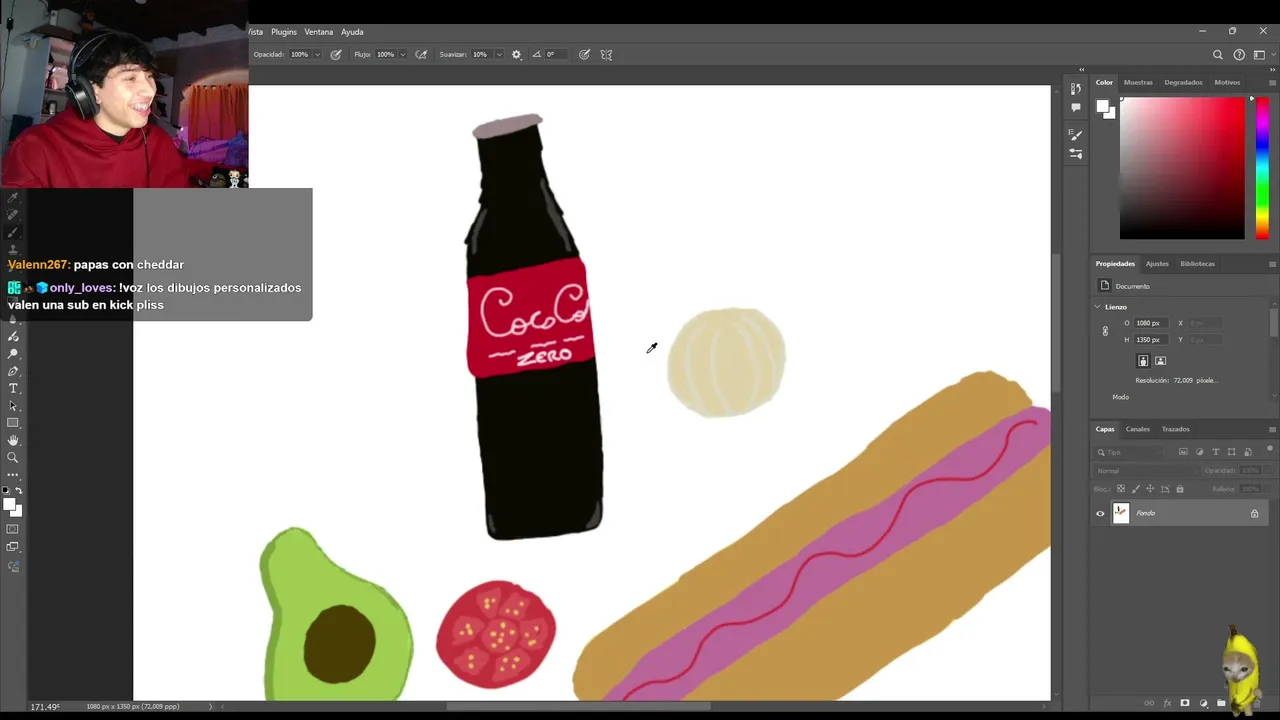This screenshot has height=720, width=1280.
Task: Open the workspace switcher dropdown
Action: [1260, 55]
